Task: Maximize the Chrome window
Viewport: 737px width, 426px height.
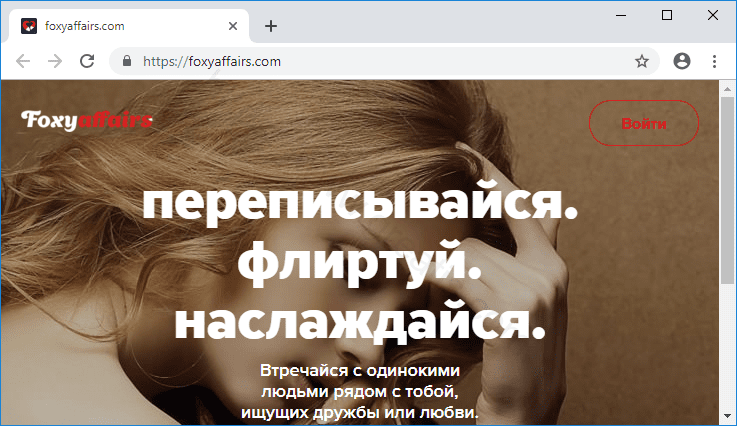Action: tap(667, 14)
